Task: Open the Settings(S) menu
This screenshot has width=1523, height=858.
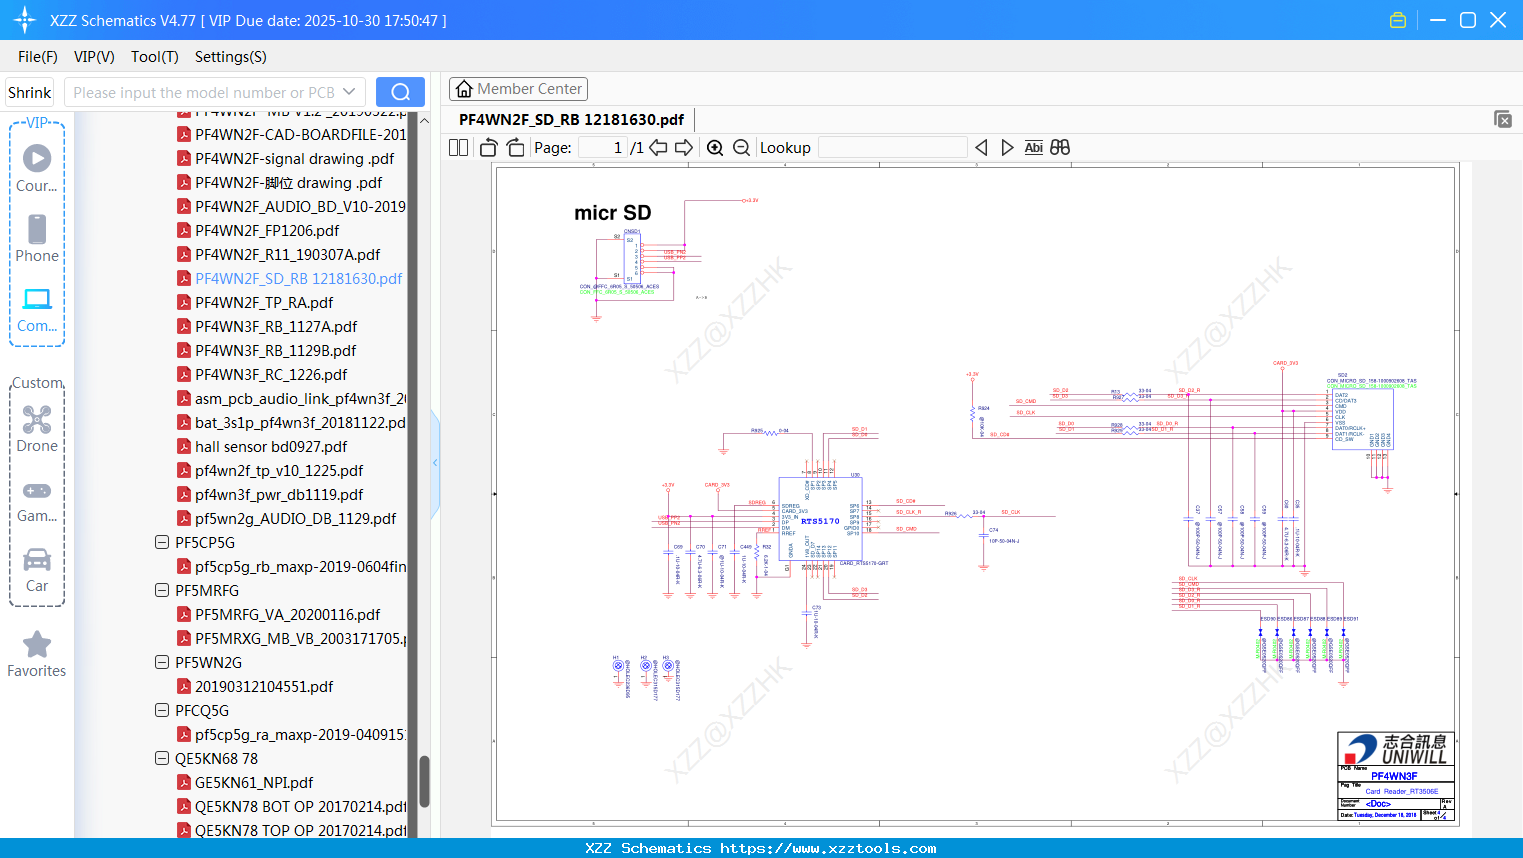Action: pos(230,57)
